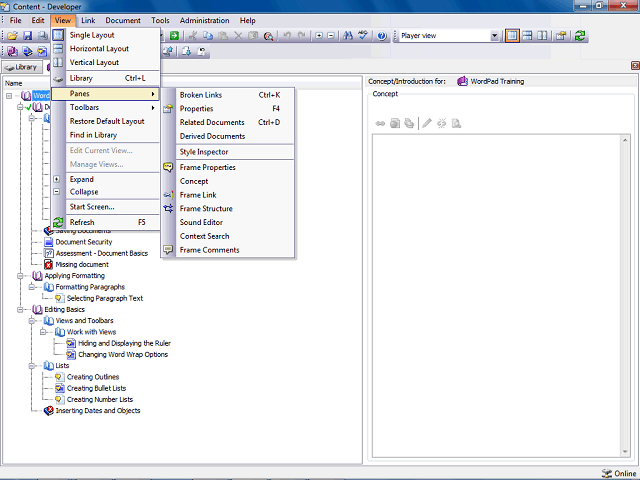Click the preview magnifier icon in Concept pane
The width and height of the screenshot is (640, 480).
[456, 123]
